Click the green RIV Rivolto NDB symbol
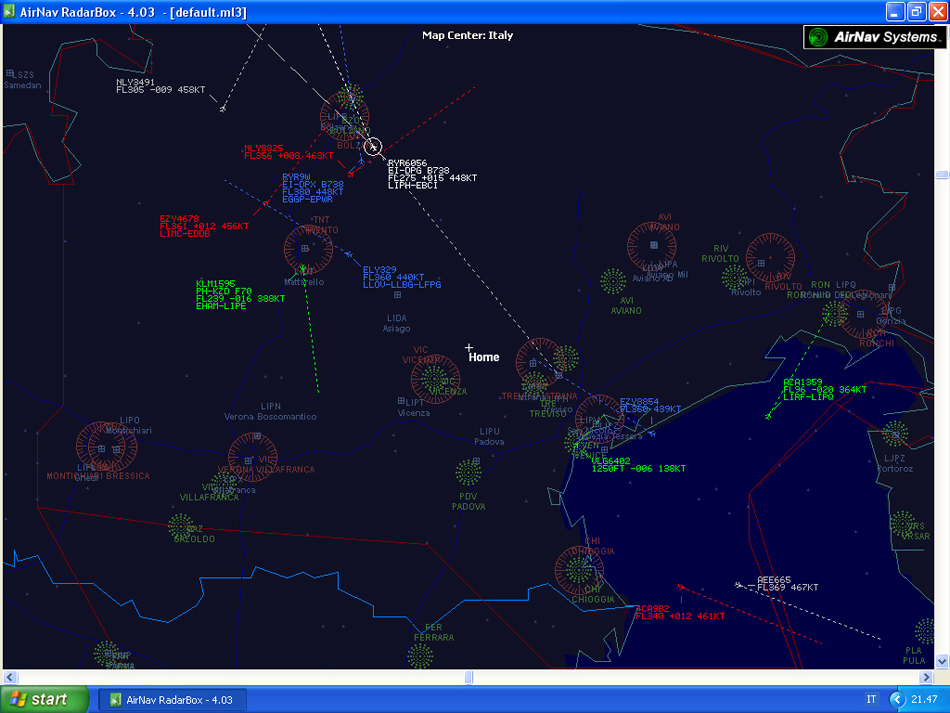Image resolution: width=950 pixels, height=713 pixels. (735, 277)
